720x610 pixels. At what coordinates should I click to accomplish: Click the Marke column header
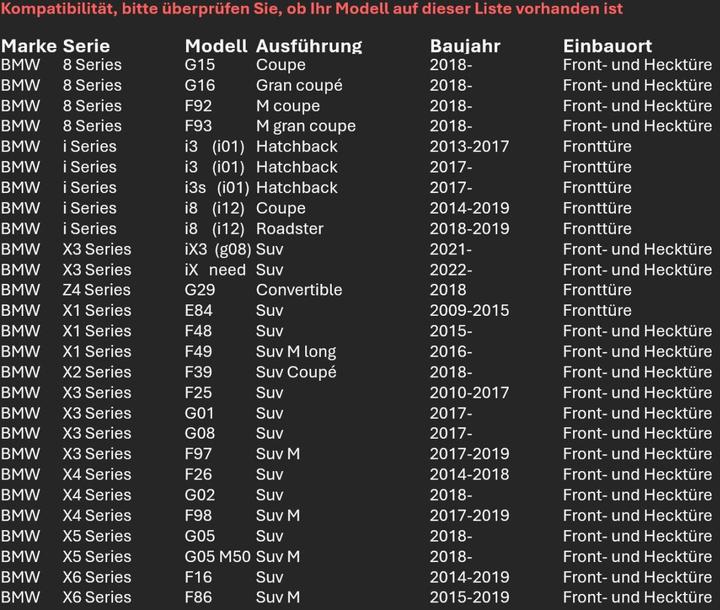pyautogui.click(x=28, y=46)
